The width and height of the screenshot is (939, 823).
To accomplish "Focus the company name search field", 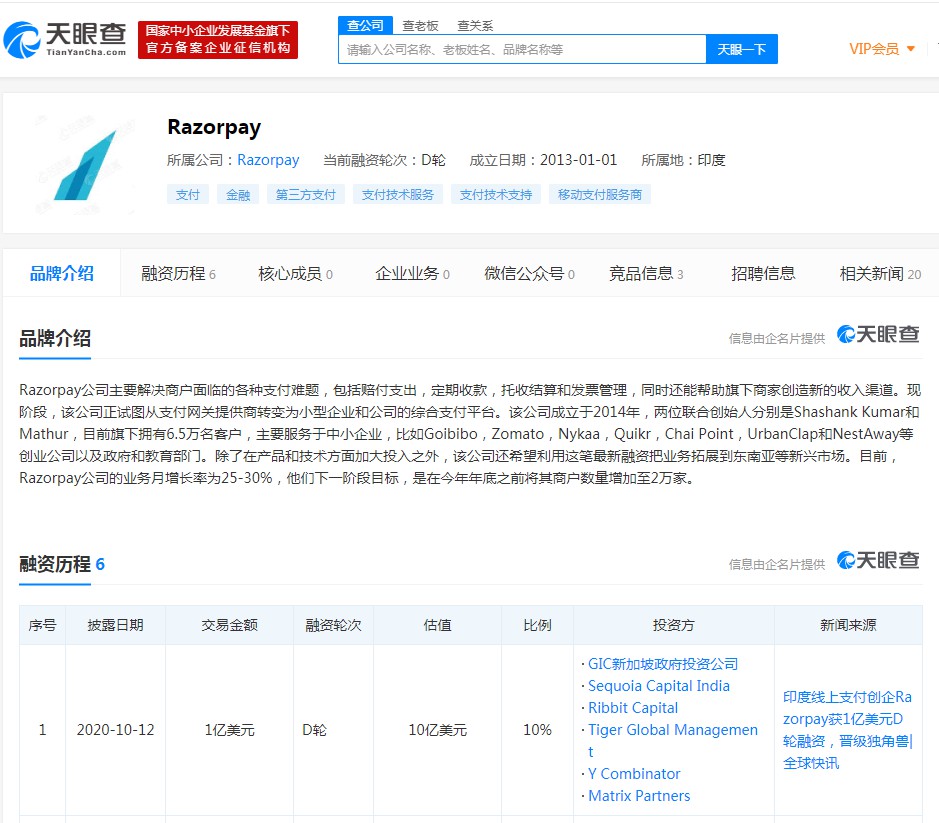I will pyautogui.click(x=522, y=49).
